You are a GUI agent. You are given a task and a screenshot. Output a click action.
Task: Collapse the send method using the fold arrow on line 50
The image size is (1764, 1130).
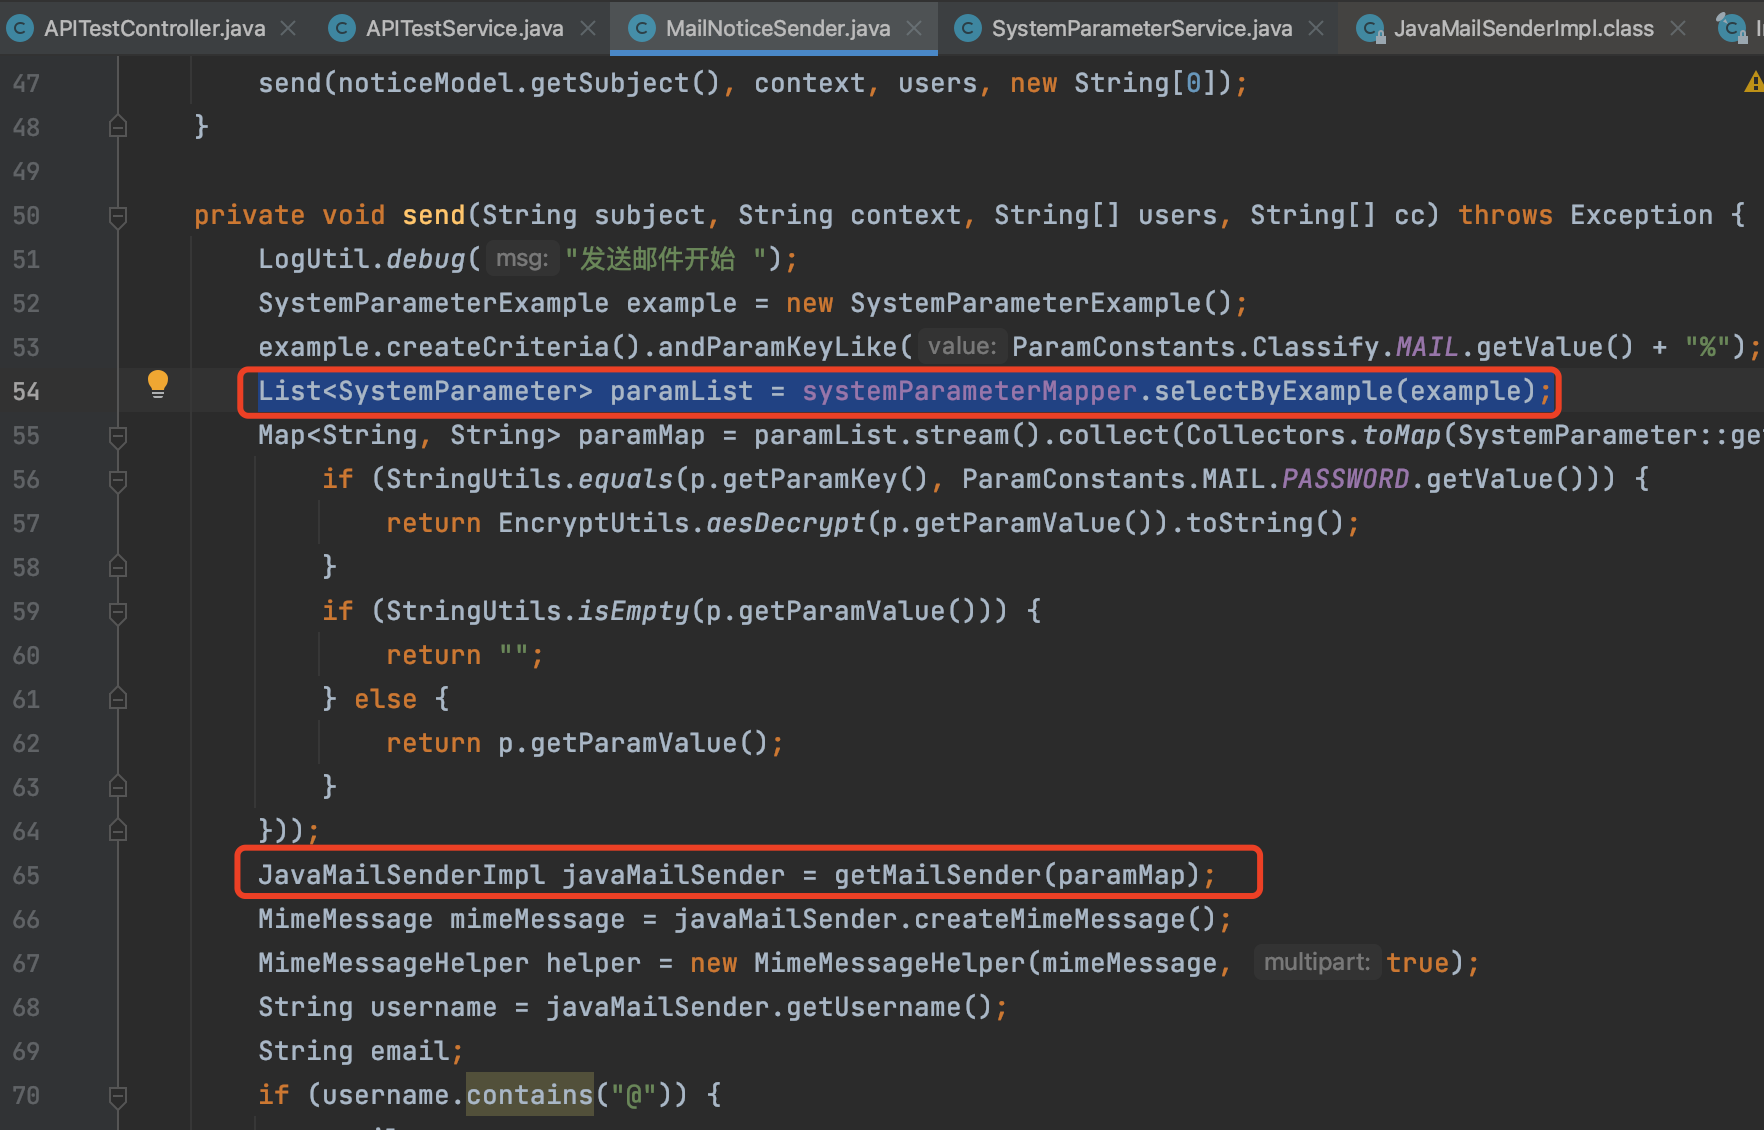[x=117, y=215]
